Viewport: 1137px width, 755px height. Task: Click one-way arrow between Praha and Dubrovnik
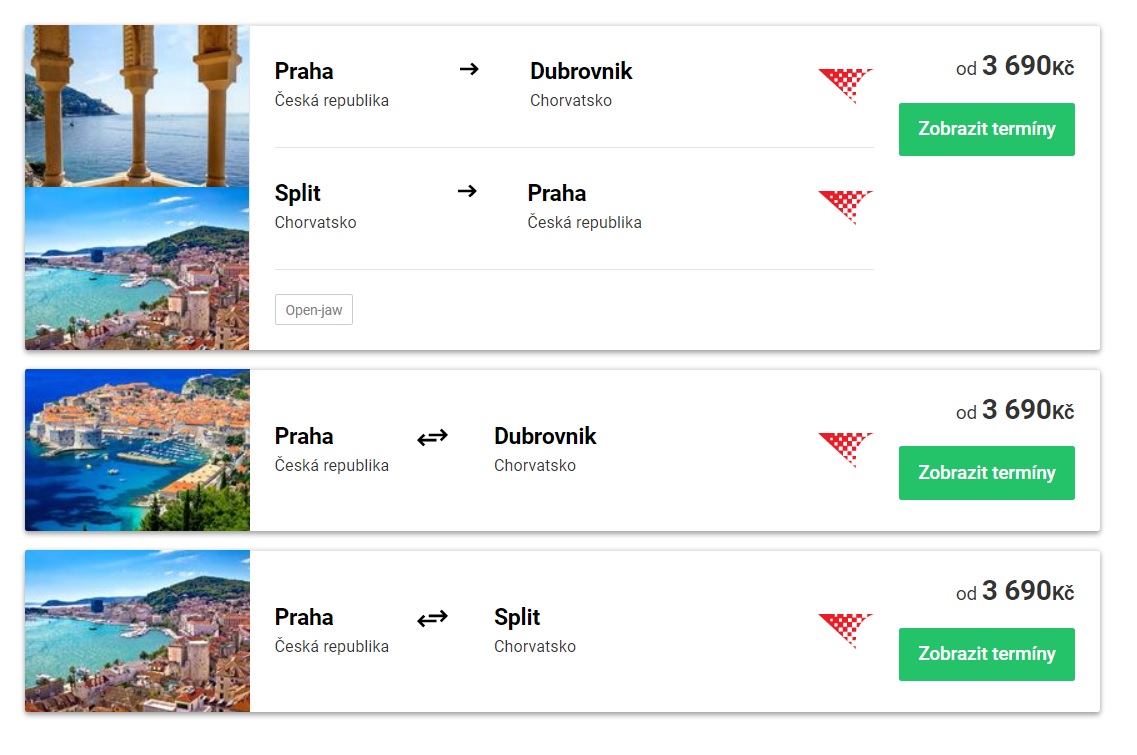(x=469, y=70)
